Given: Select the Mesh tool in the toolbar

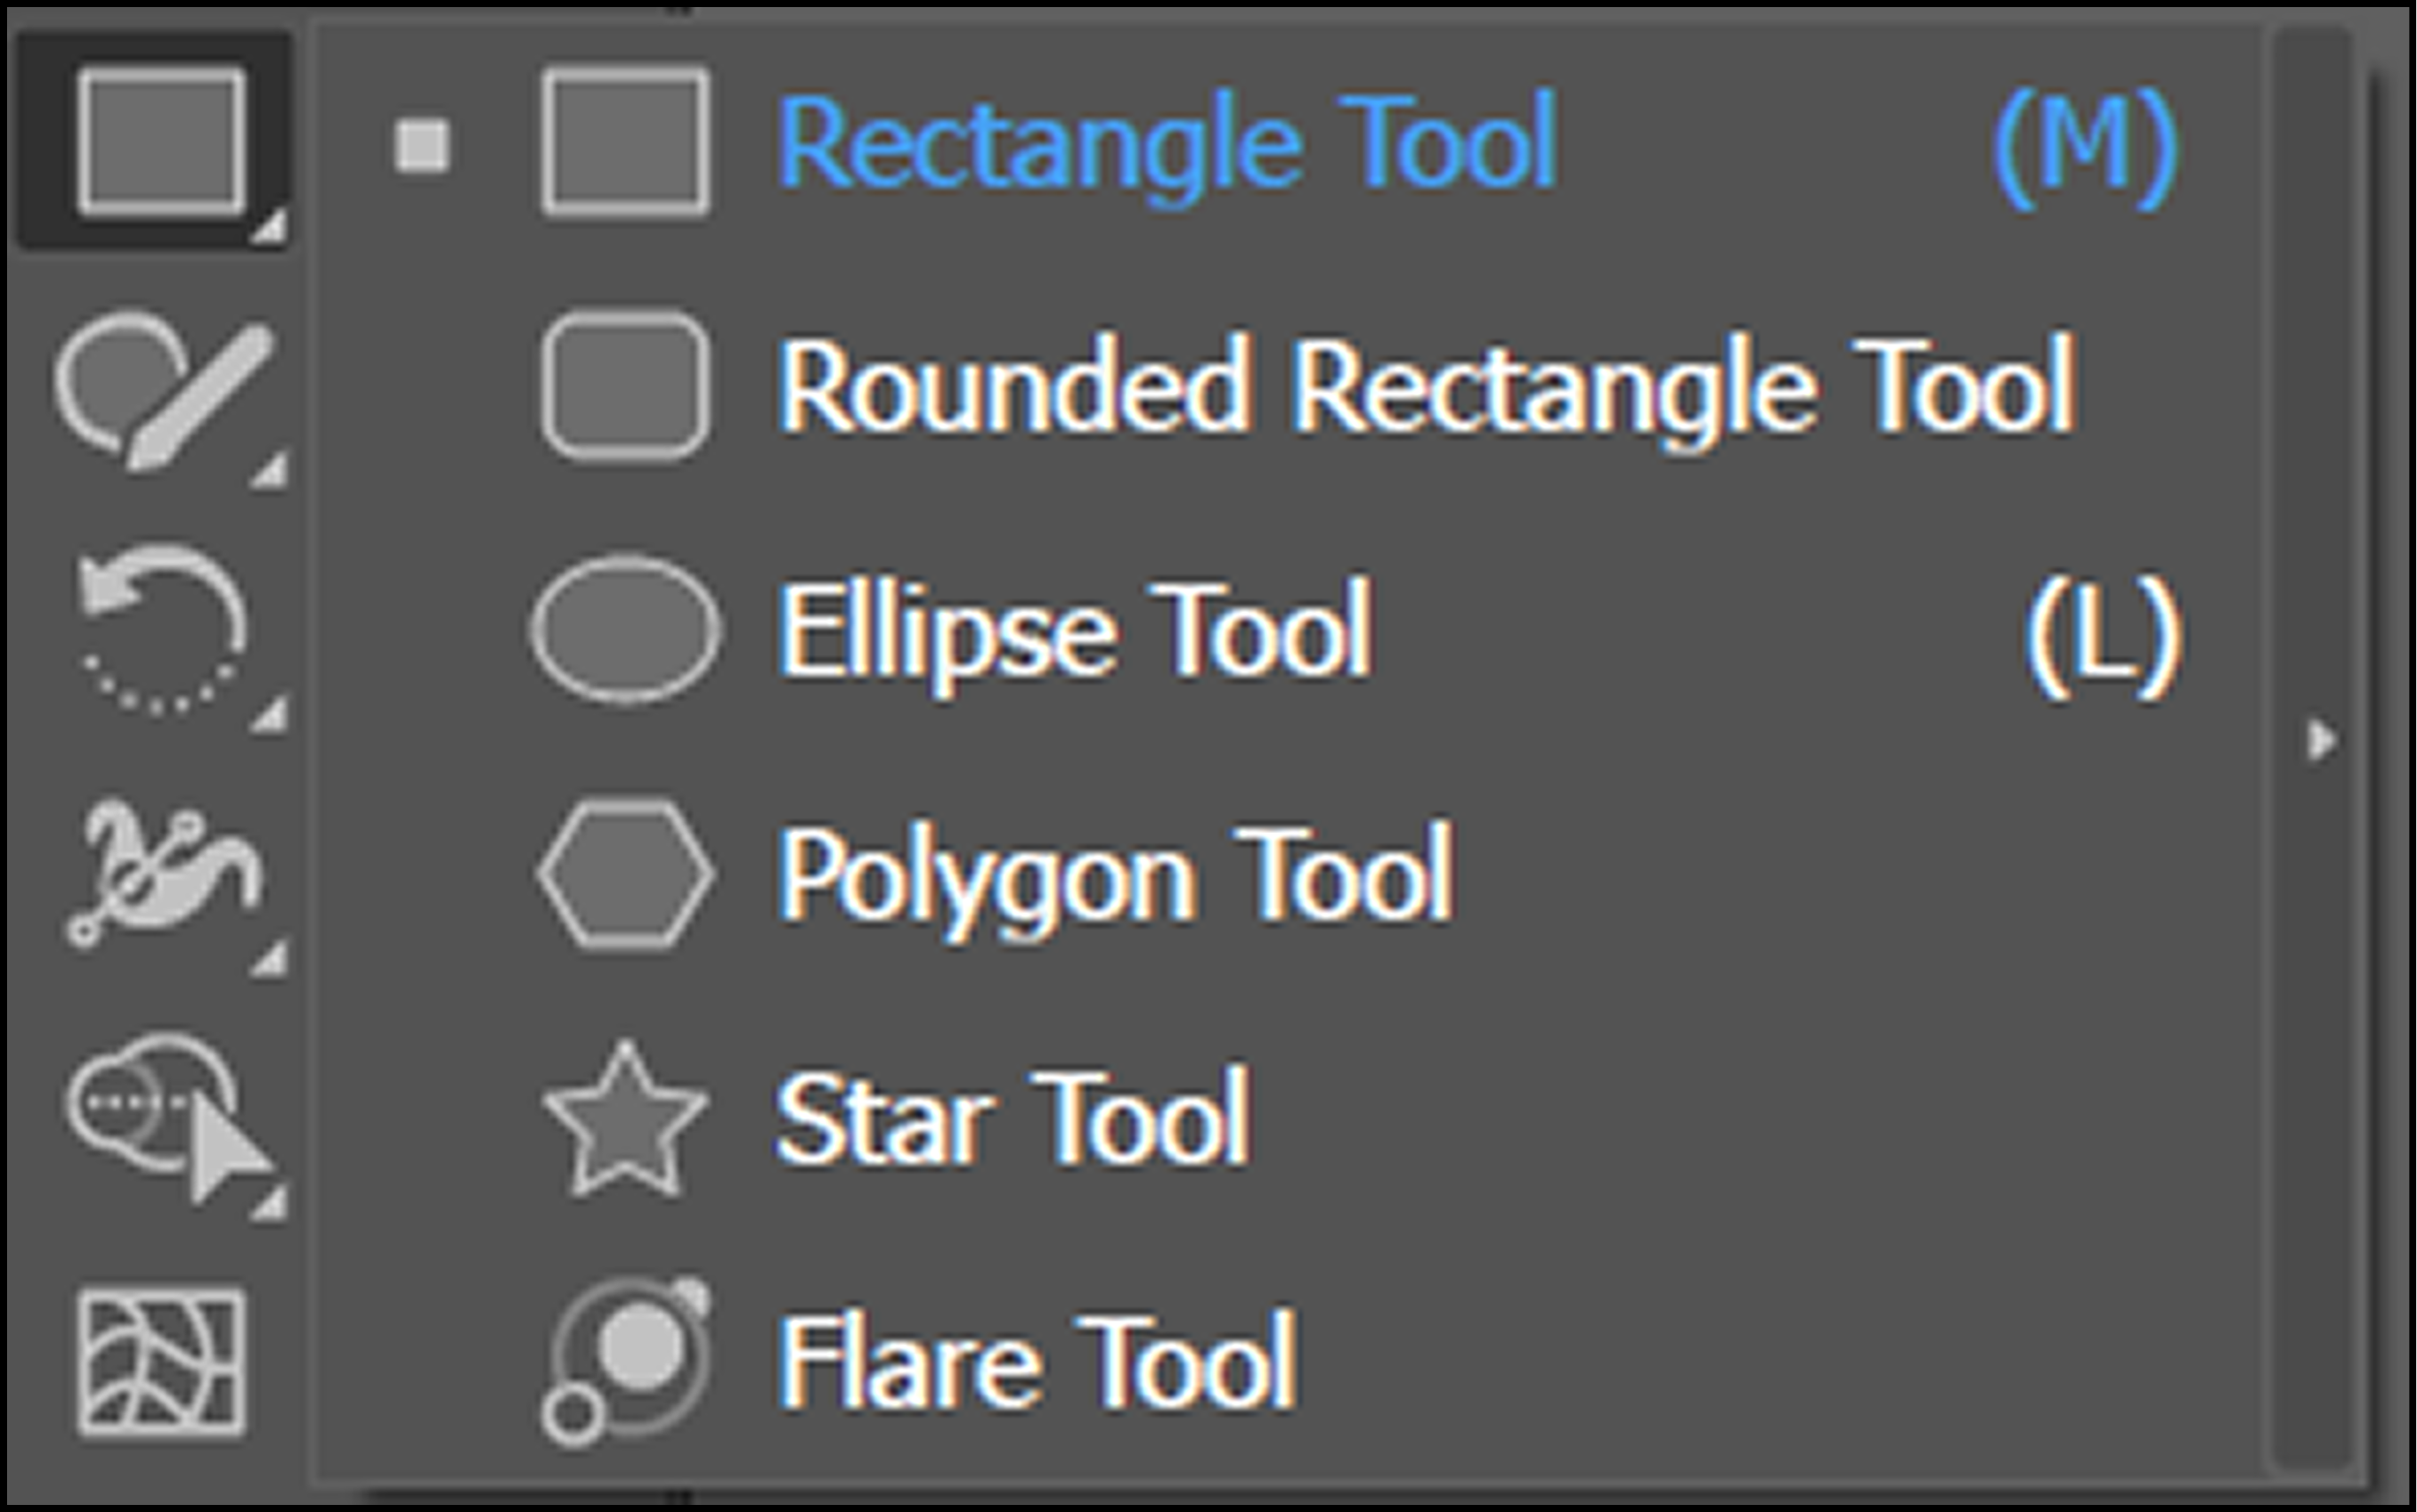Looking at the screenshot, I should click(x=161, y=1362).
